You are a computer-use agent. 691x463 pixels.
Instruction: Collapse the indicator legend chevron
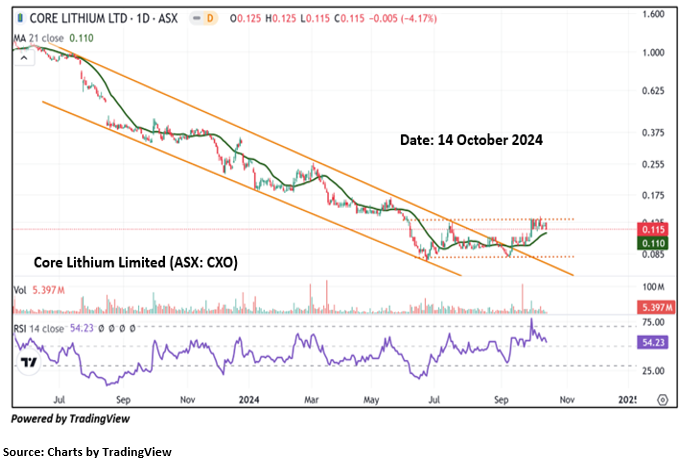point(24,58)
